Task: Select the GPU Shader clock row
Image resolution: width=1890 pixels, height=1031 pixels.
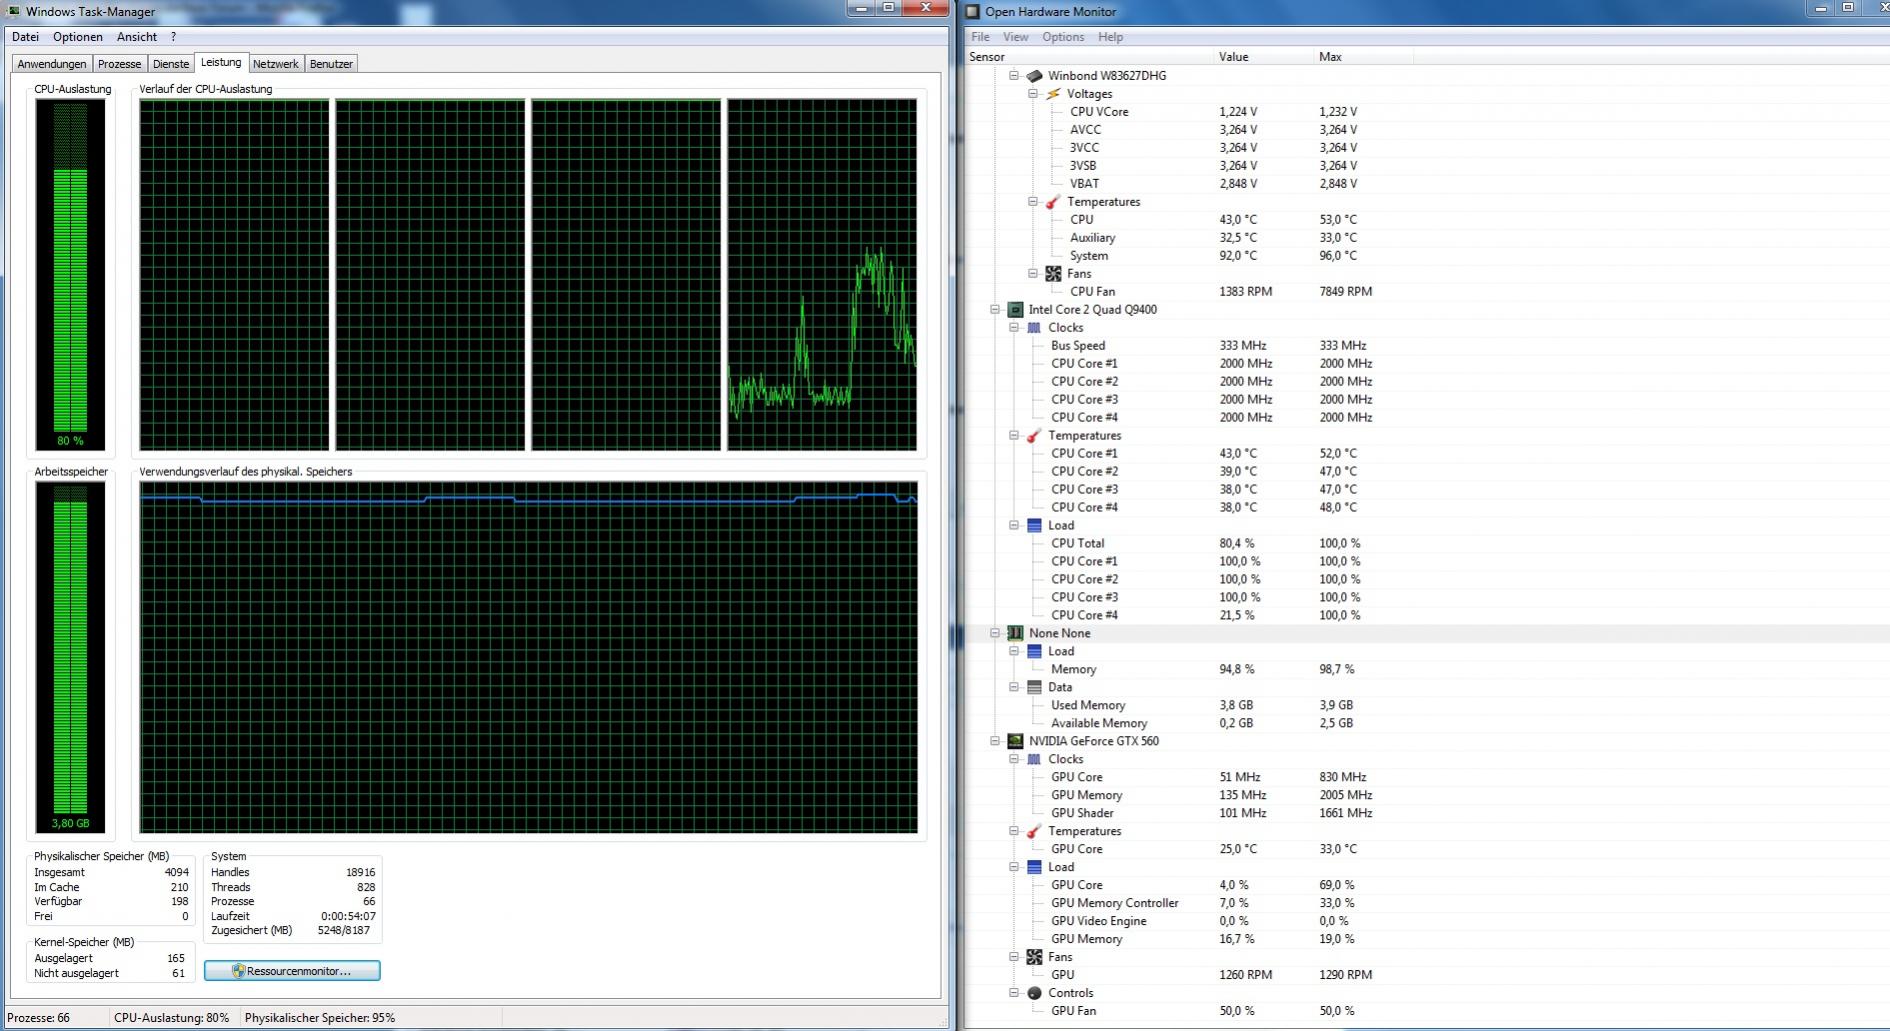Action: (x=1426, y=814)
